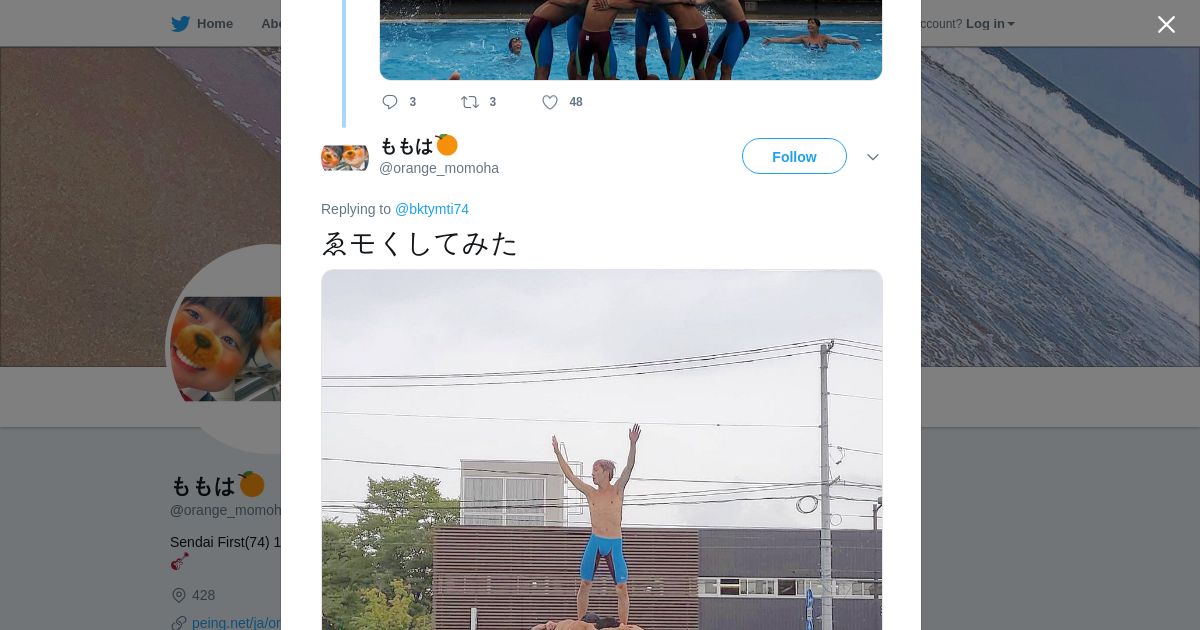
Task: Follow @orange_momoha
Action: (x=794, y=156)
